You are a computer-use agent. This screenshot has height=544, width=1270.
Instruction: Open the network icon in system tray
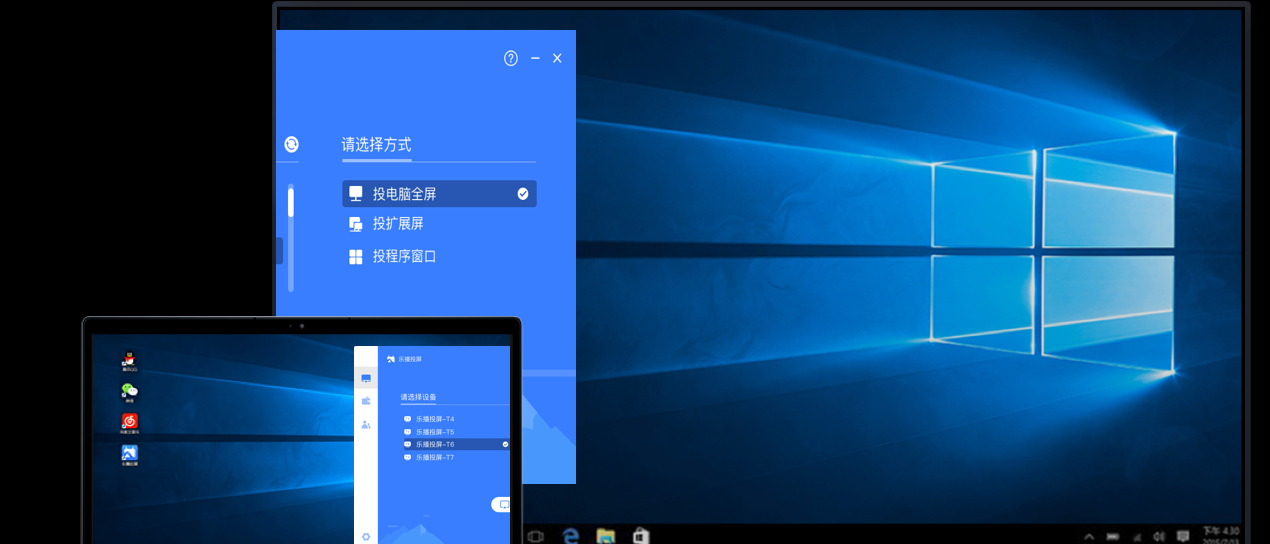pyautogui.click(x=1137, y=538)
